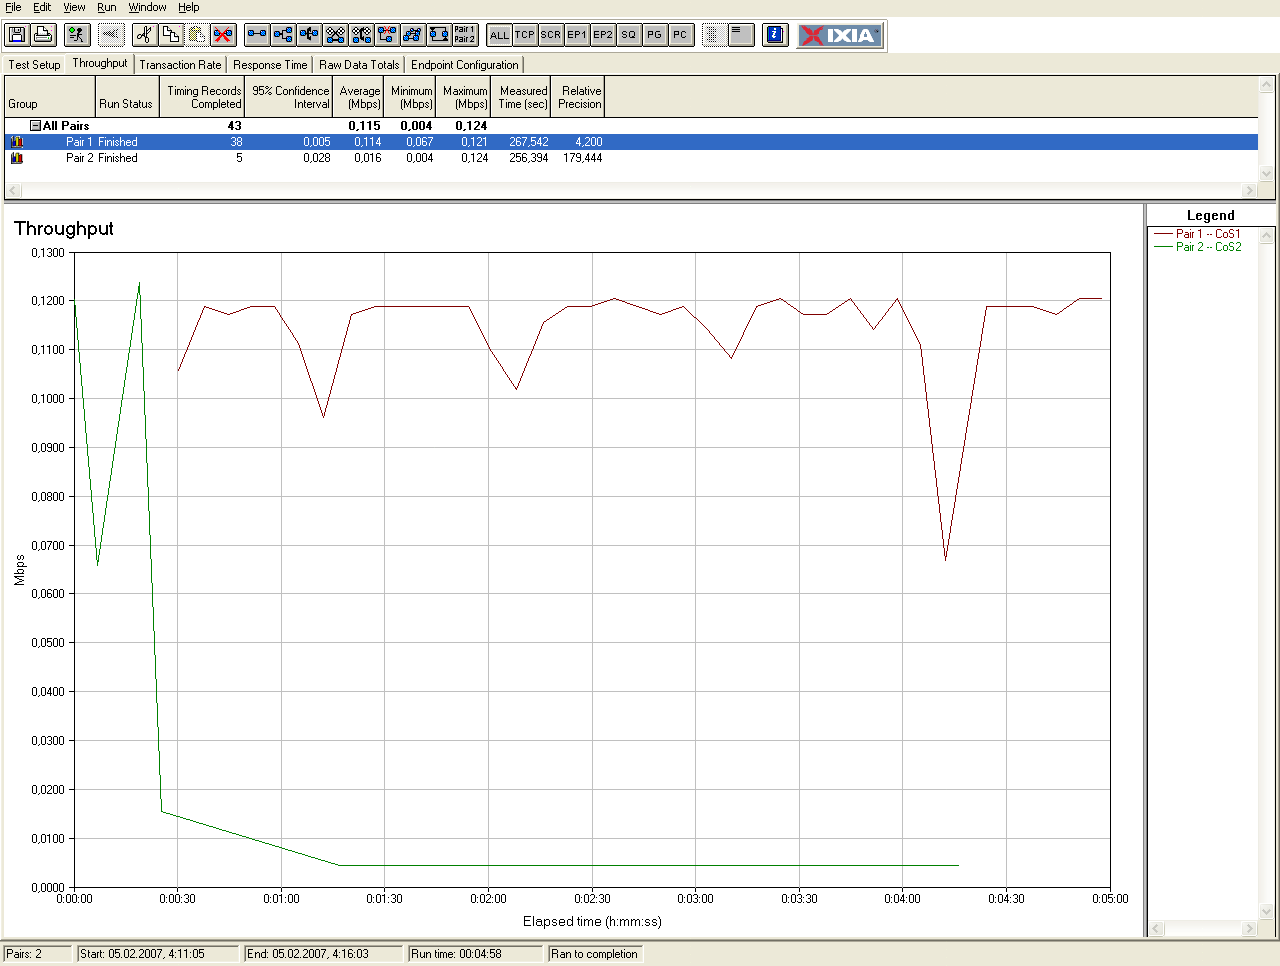Click the Pair 2 row bar-chart icon
The image size is (1280, 966).
click(17, 158)
